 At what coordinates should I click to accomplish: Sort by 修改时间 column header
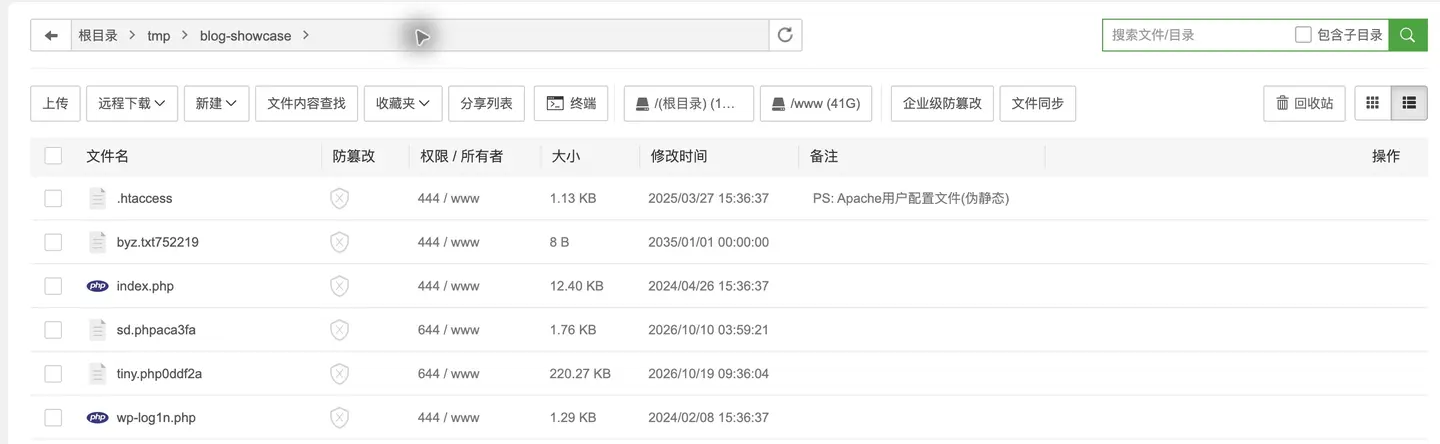point(679,156)
